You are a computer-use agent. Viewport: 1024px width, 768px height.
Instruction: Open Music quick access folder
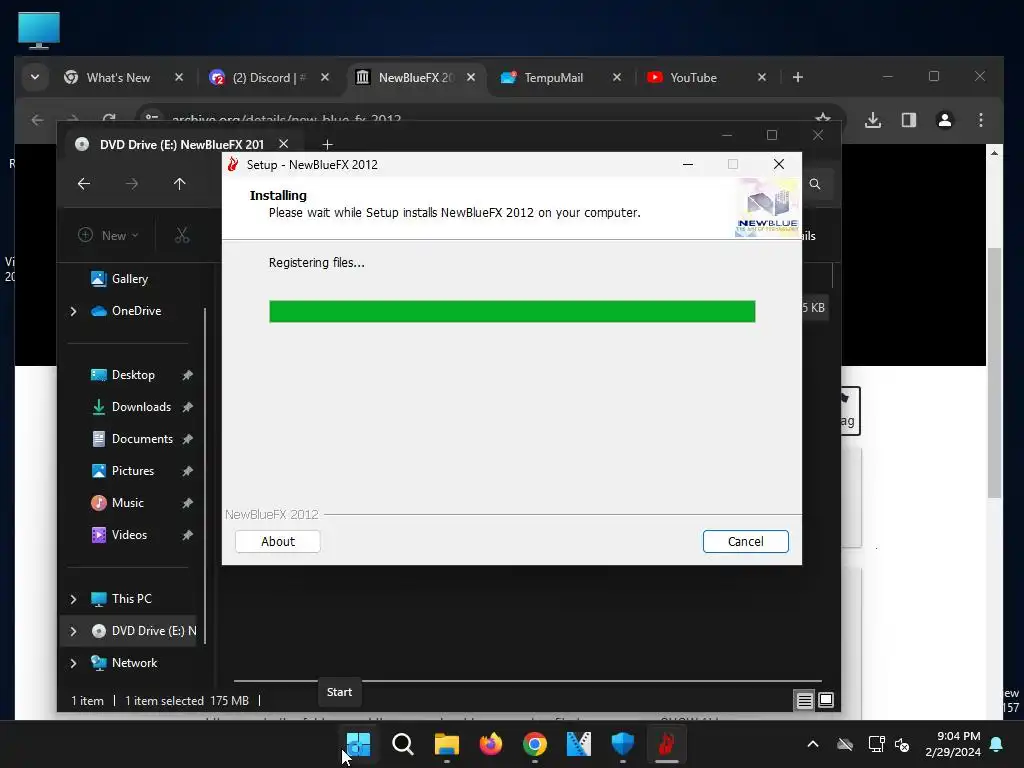coord(127,503)
